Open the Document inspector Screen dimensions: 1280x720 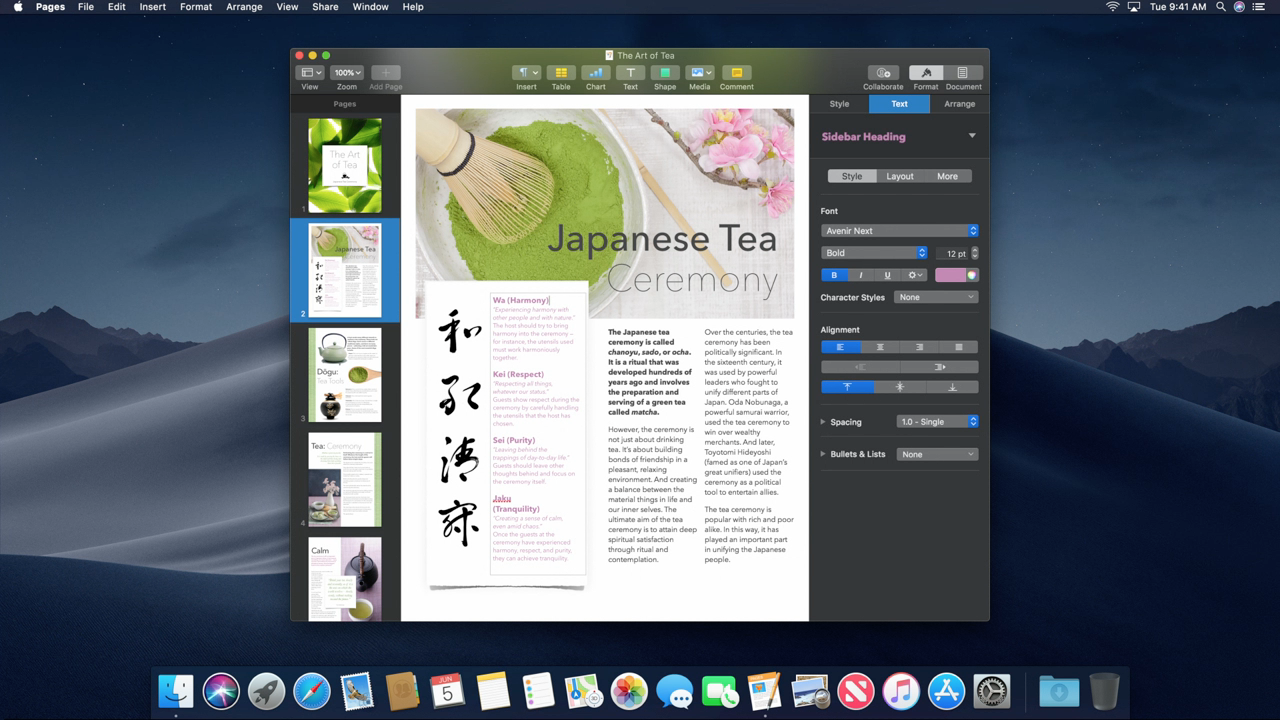point(963,73)
